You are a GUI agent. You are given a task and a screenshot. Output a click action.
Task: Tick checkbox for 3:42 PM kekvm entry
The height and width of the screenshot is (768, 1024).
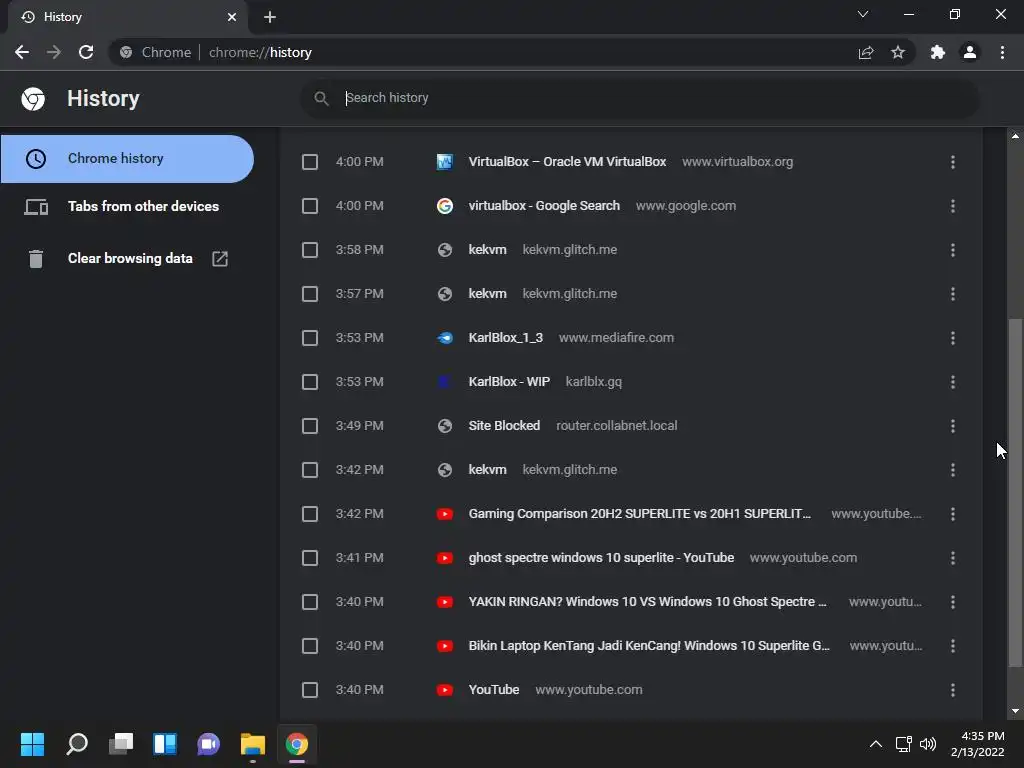(310, 470)
